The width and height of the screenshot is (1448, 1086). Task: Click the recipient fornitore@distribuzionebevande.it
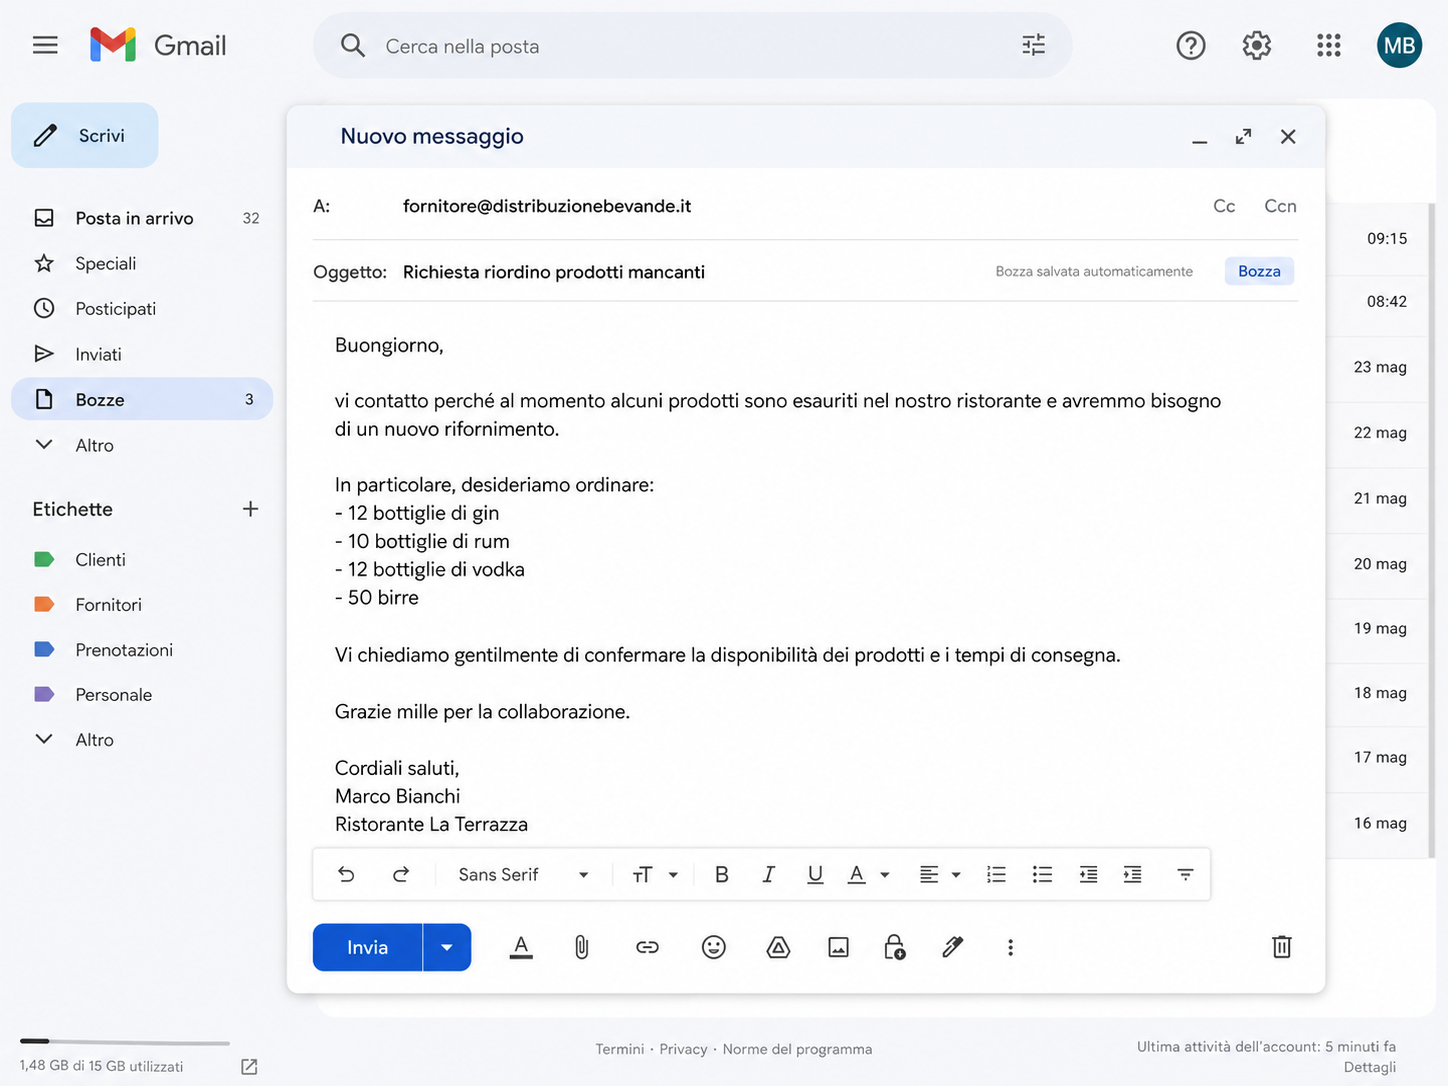[x=547, y=206]
